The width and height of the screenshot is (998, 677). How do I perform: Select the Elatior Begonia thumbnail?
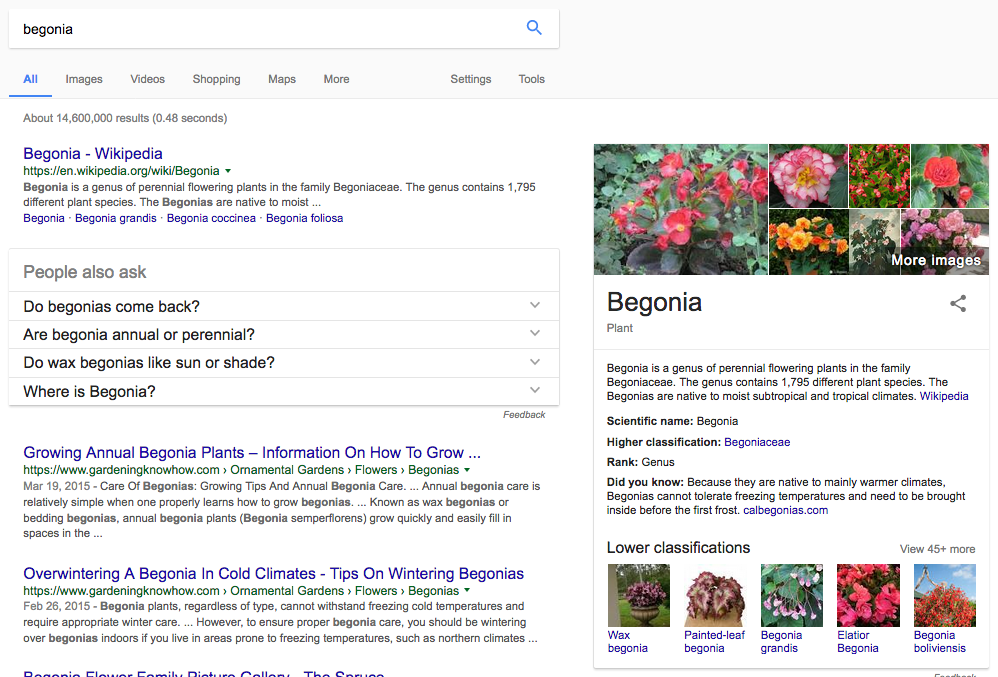tap(867, 594)
